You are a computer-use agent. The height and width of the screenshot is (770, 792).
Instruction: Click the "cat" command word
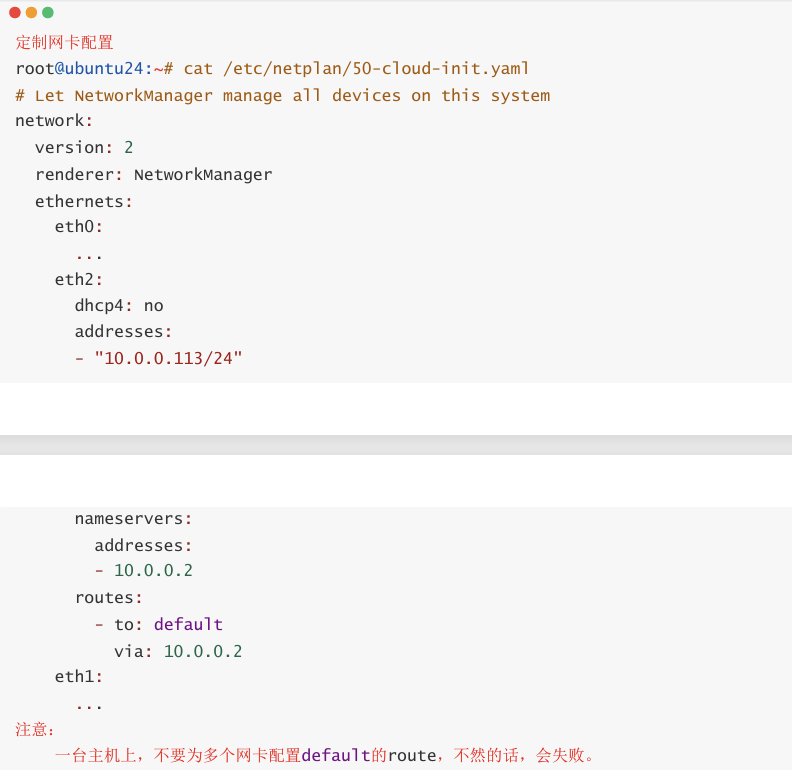198,68
